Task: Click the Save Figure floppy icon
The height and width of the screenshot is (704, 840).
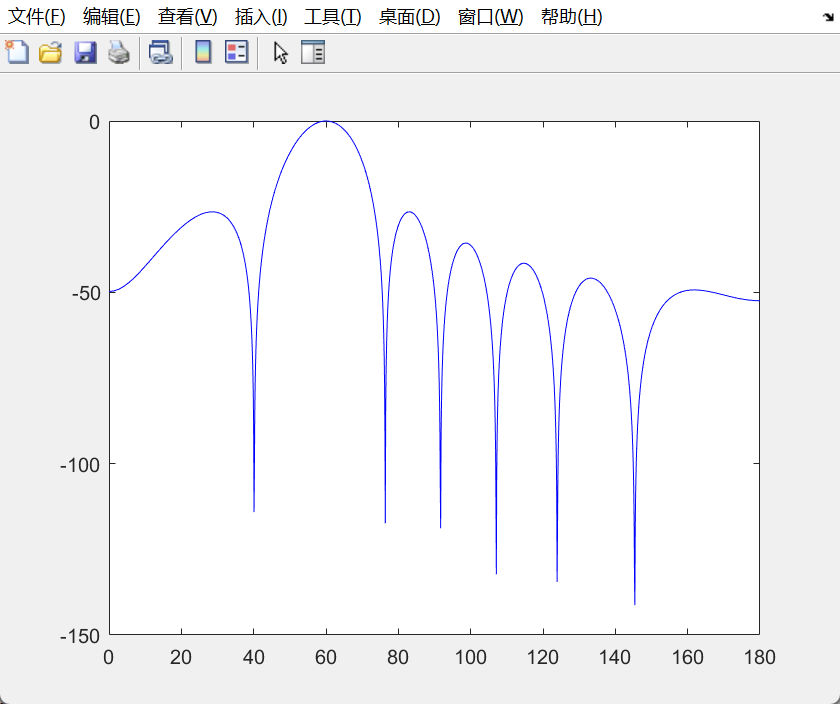Action: (x=85, y=53)
